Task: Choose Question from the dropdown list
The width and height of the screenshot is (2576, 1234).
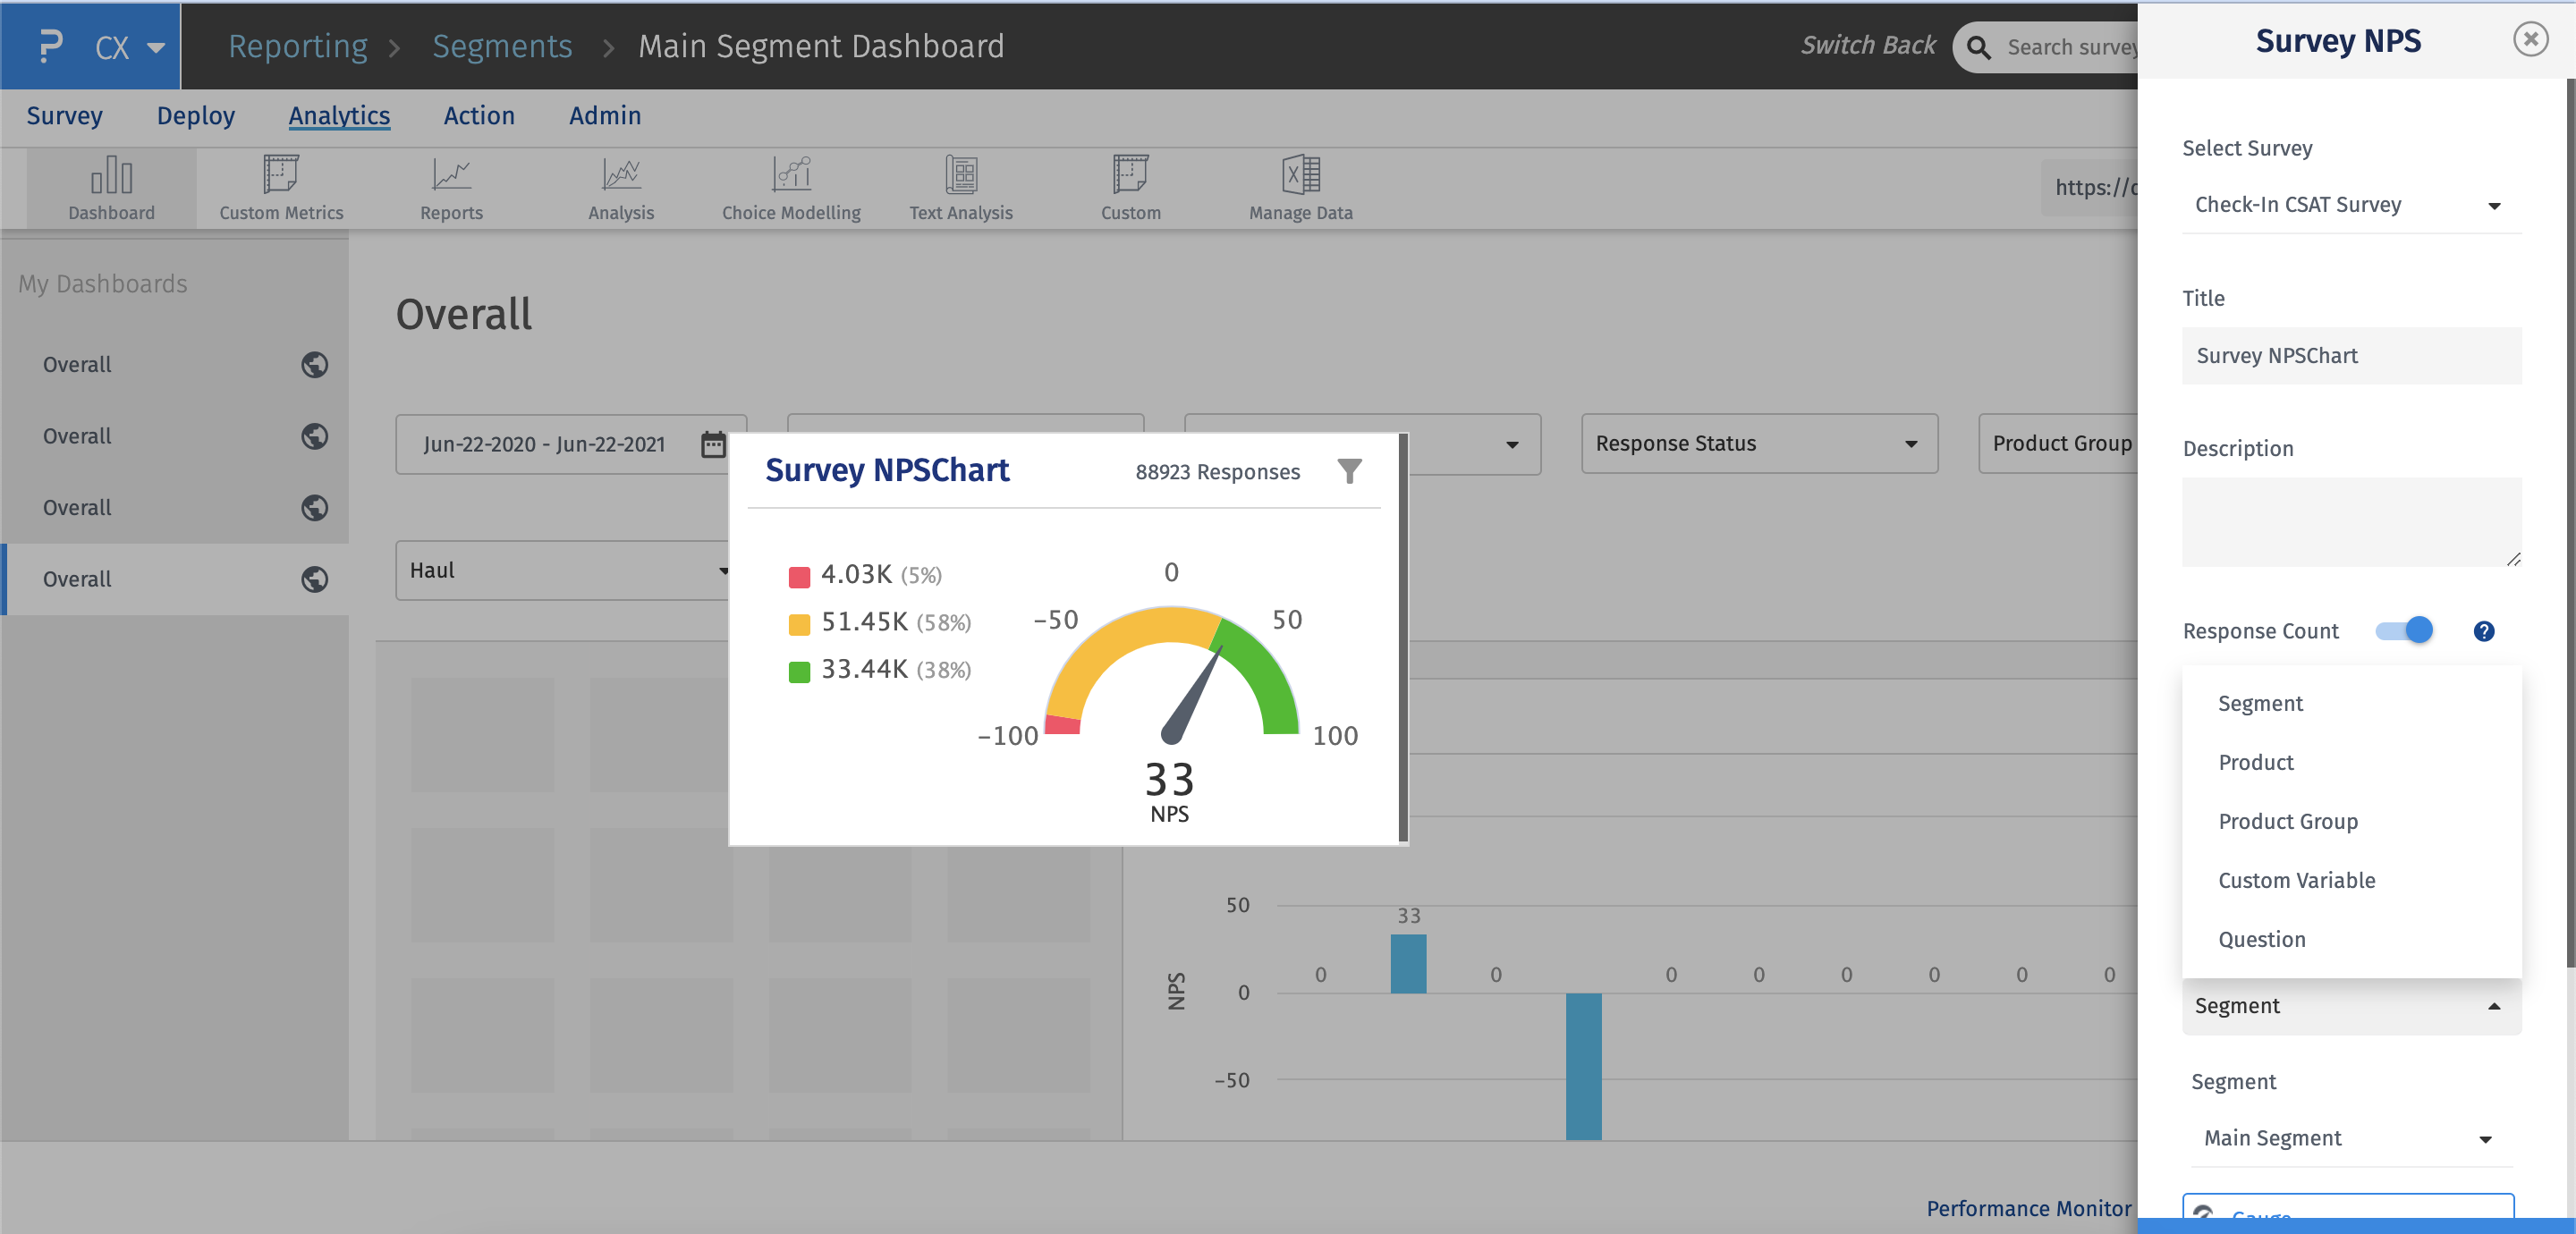Action: pos(2351,939)
